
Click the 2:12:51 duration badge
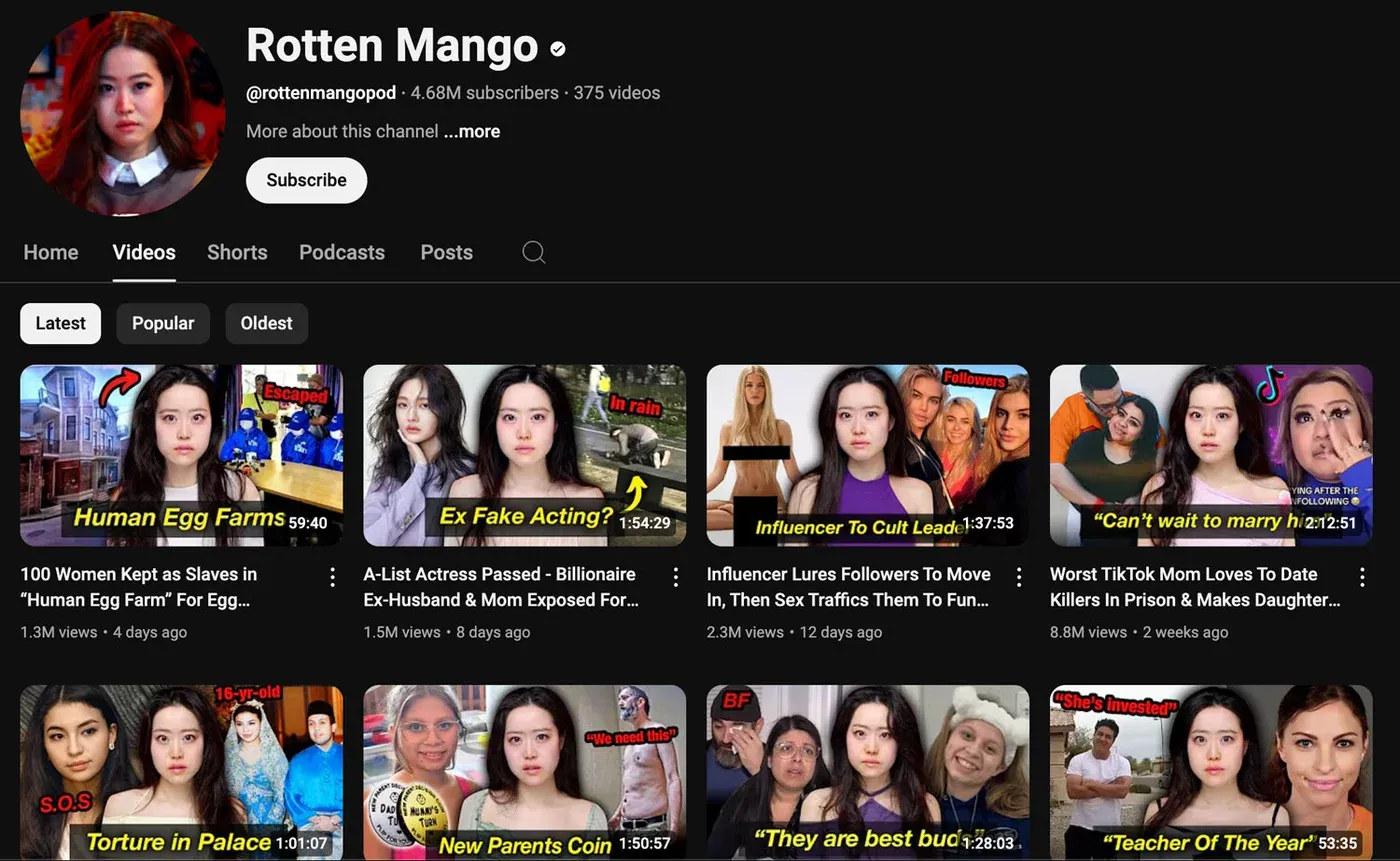coord(1330,523)
